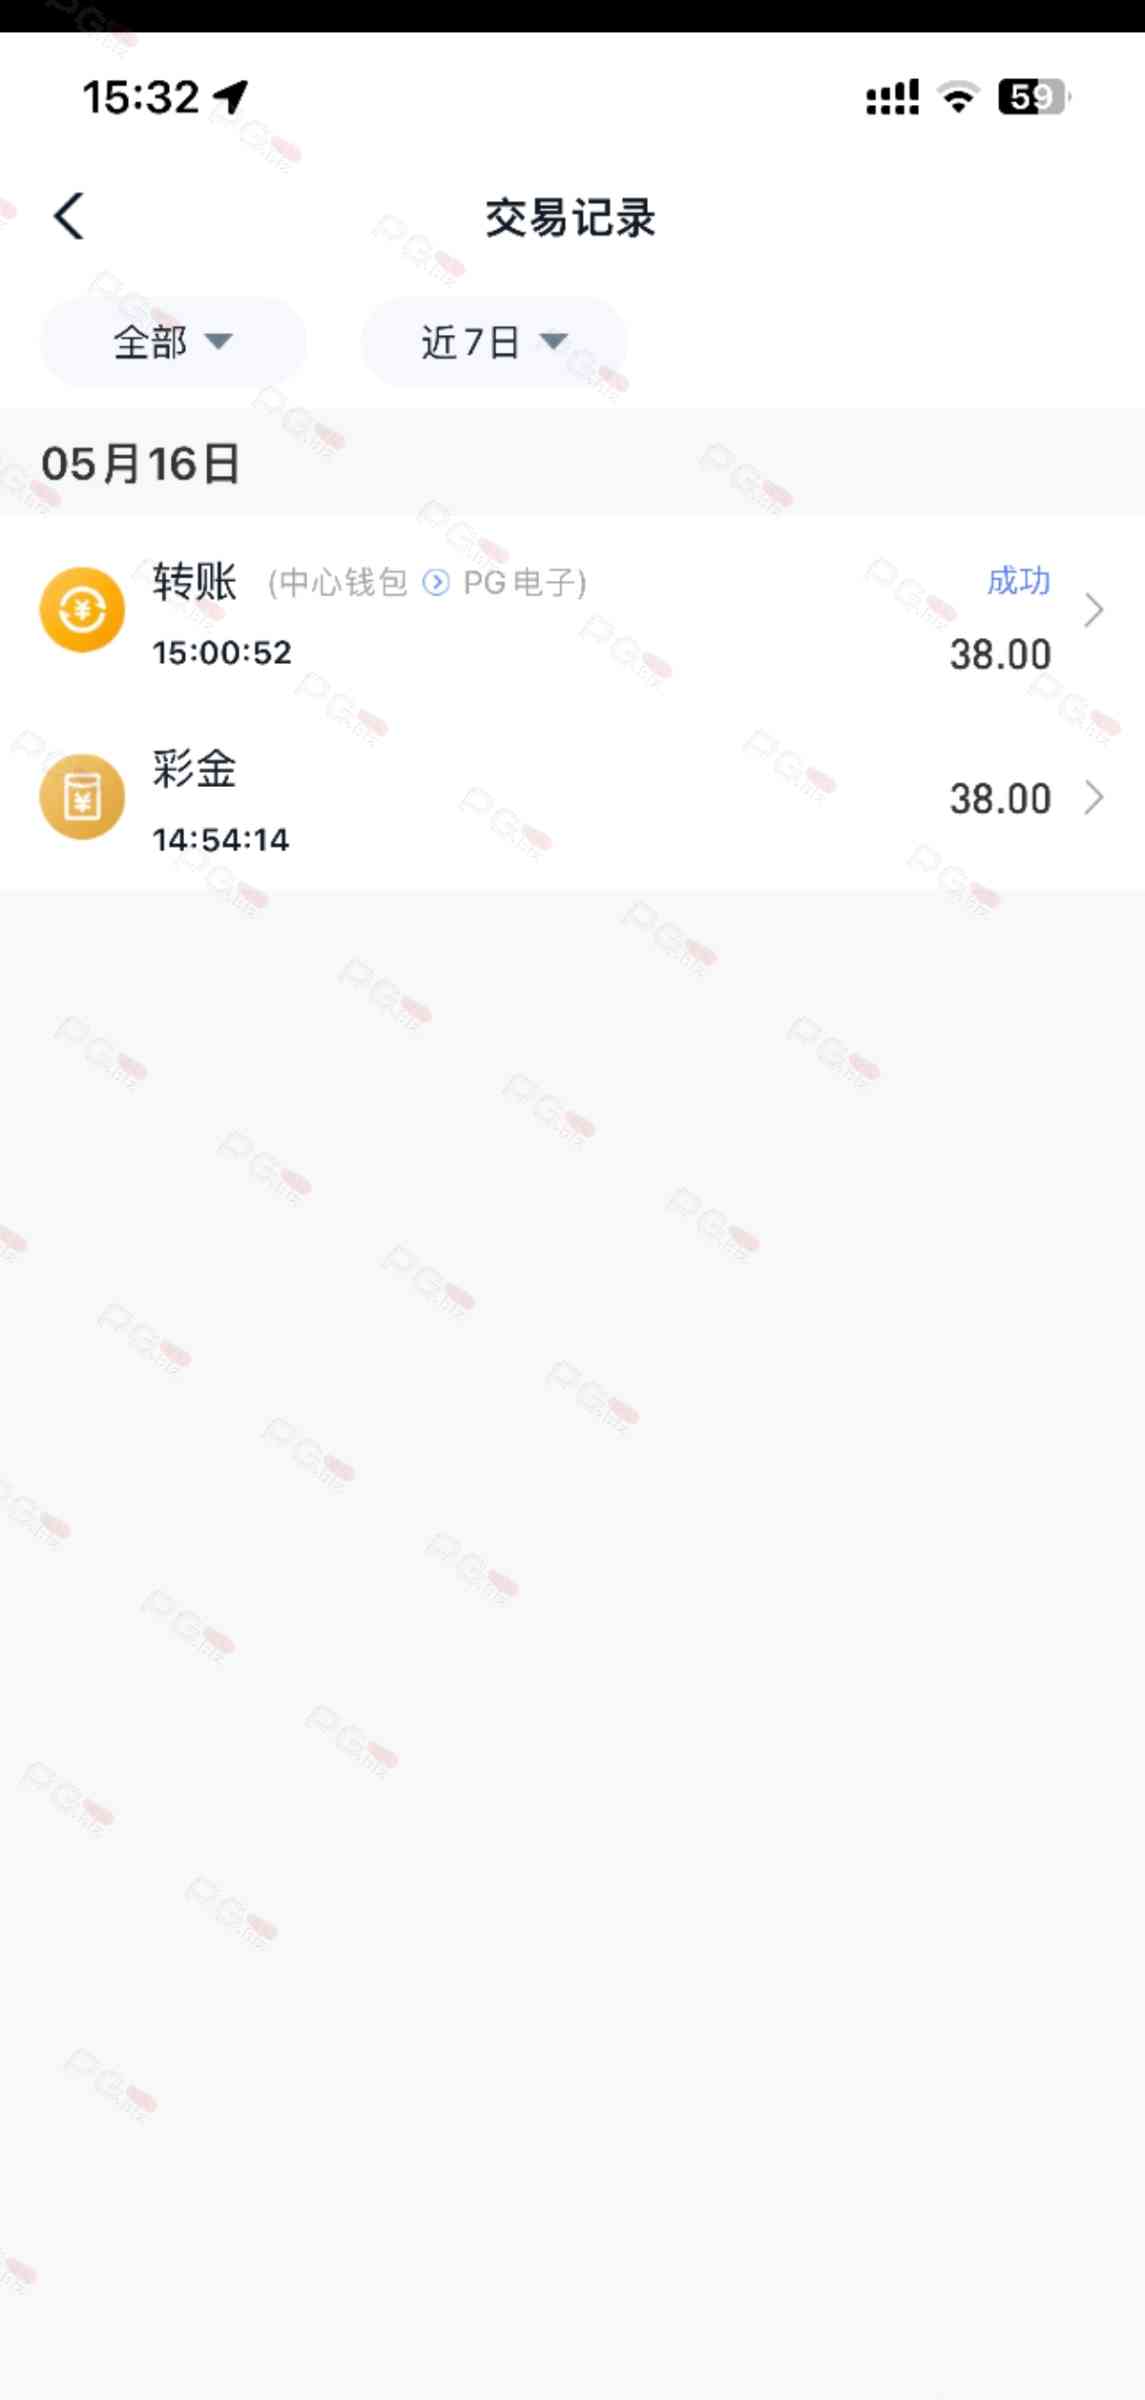Expand 转账 record details via chevron
Image resolution: width=1145 pixels, height=2400 pixels.
(x=1094, y=610)
